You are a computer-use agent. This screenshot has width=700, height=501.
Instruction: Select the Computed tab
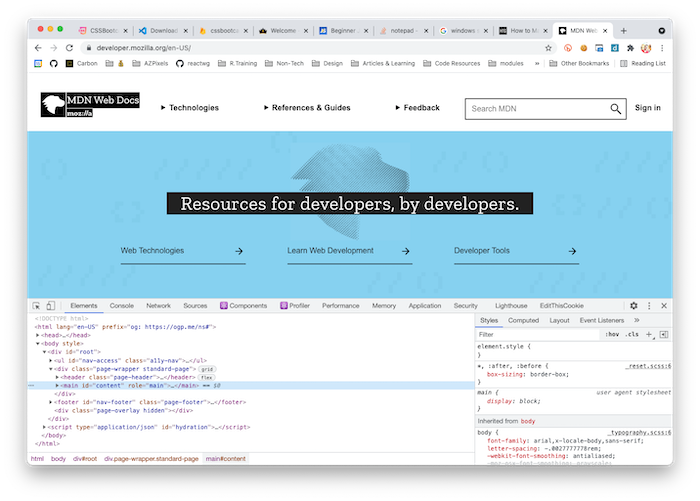pos(523,320)
